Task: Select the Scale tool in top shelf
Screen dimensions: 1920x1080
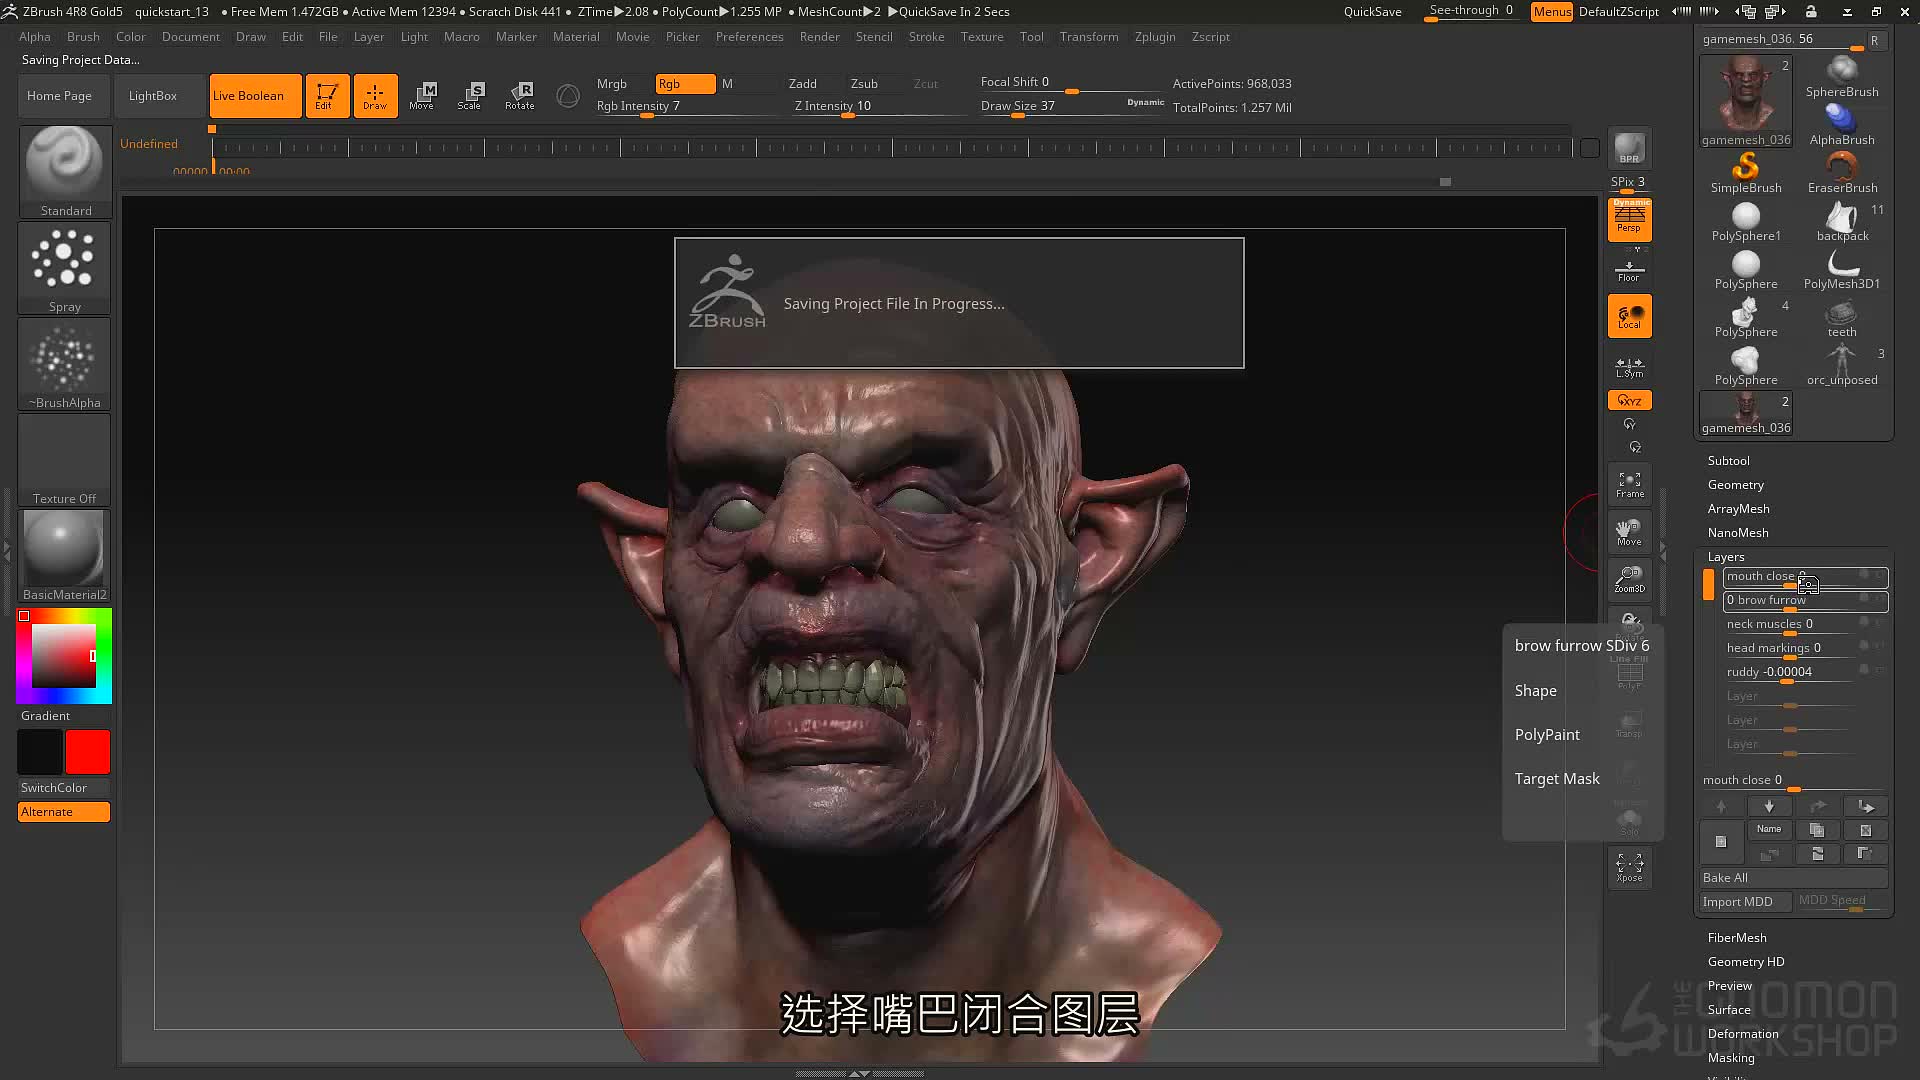Action: pyautogui.click(x=471, y=96)
